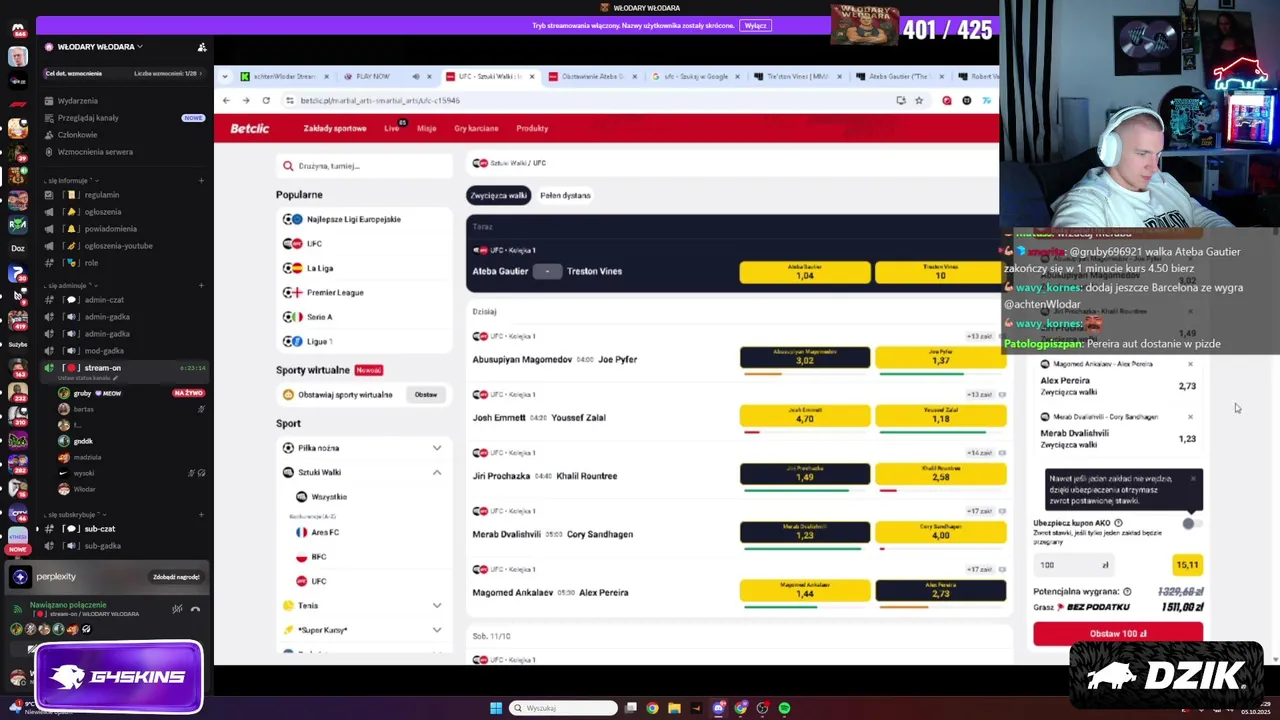1280x720 pixels.
Task: Click the Drużyna, turniej search field
Action: pyautogui.click(x=364, y=166)
